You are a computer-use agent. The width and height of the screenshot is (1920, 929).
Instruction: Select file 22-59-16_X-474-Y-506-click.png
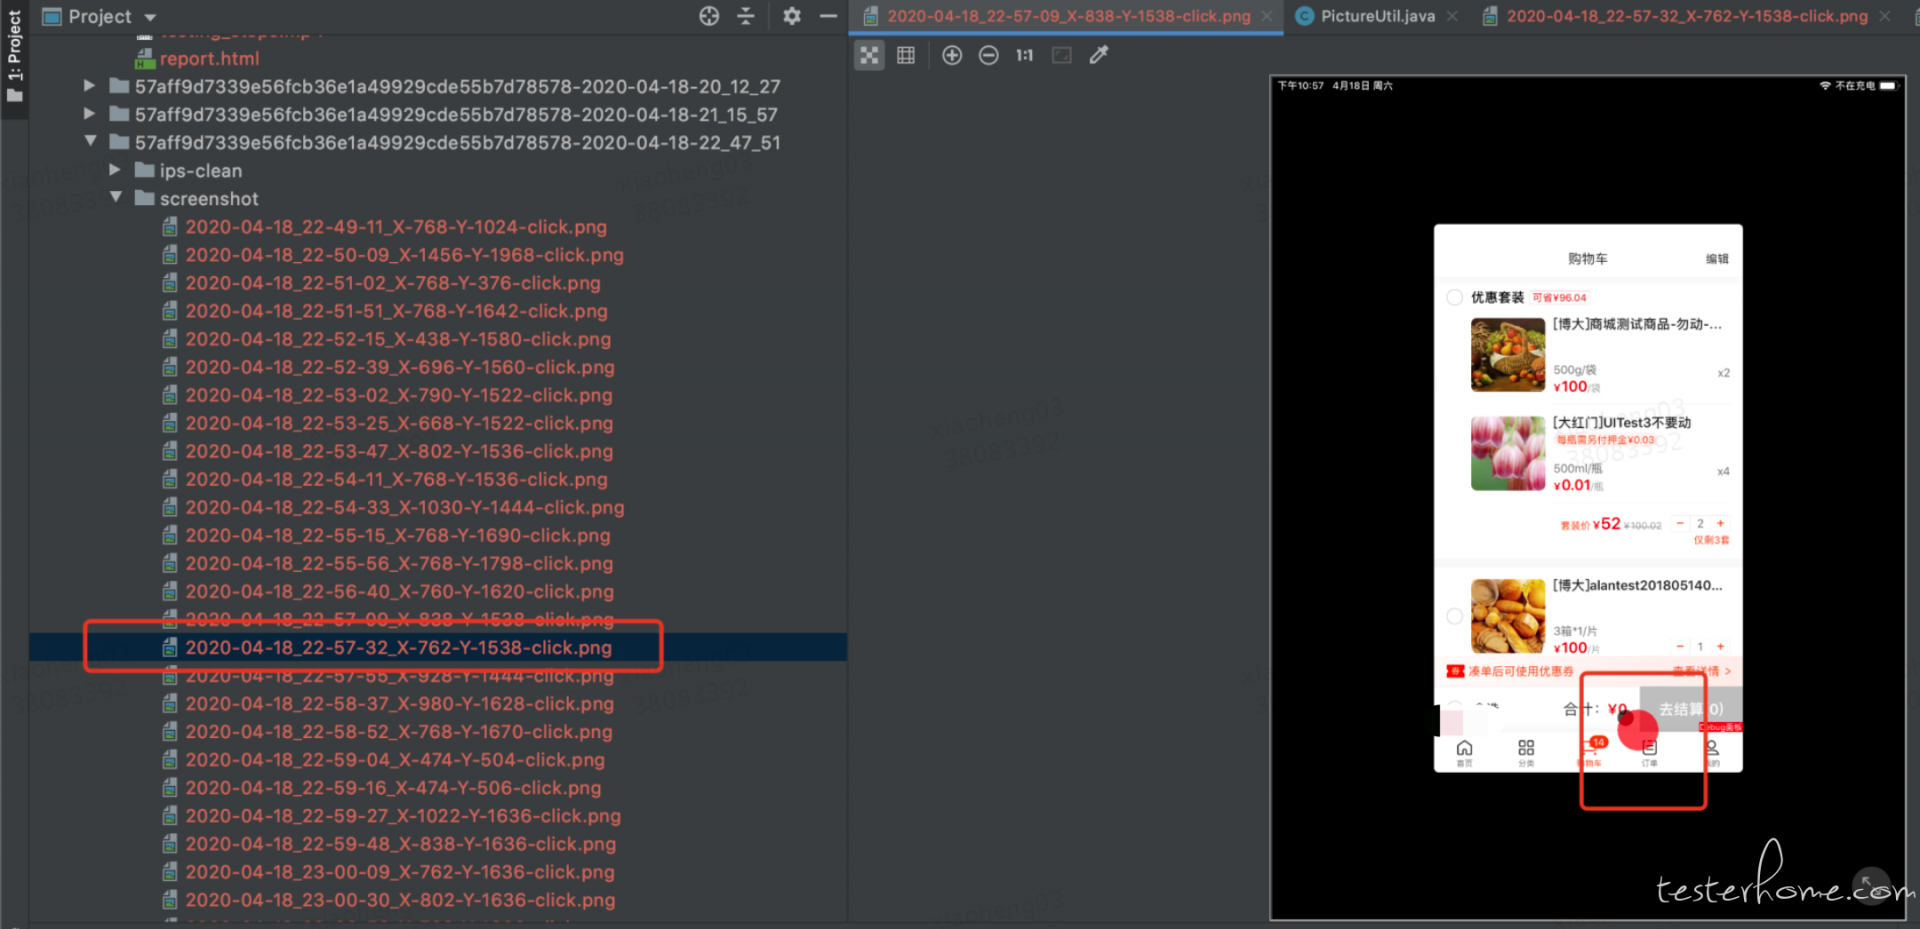tap(393, 787)
